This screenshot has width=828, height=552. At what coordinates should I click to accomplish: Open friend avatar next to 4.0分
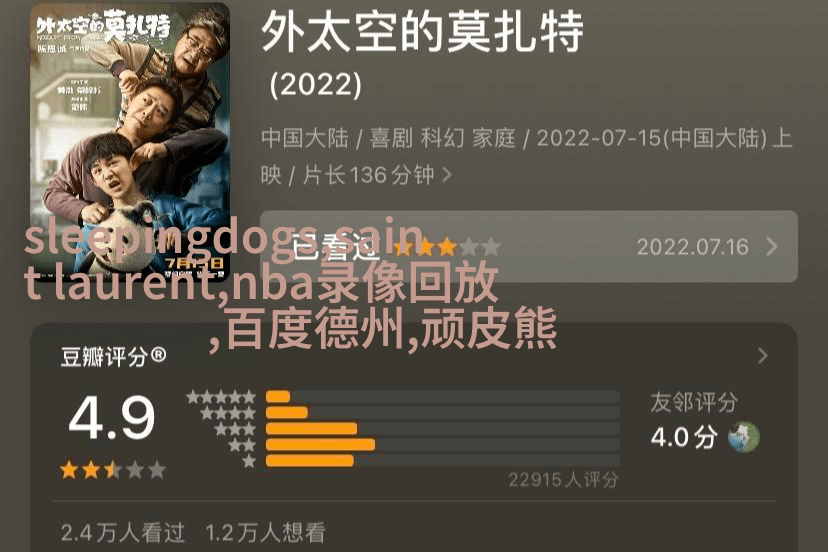click(x=744, y=437)
